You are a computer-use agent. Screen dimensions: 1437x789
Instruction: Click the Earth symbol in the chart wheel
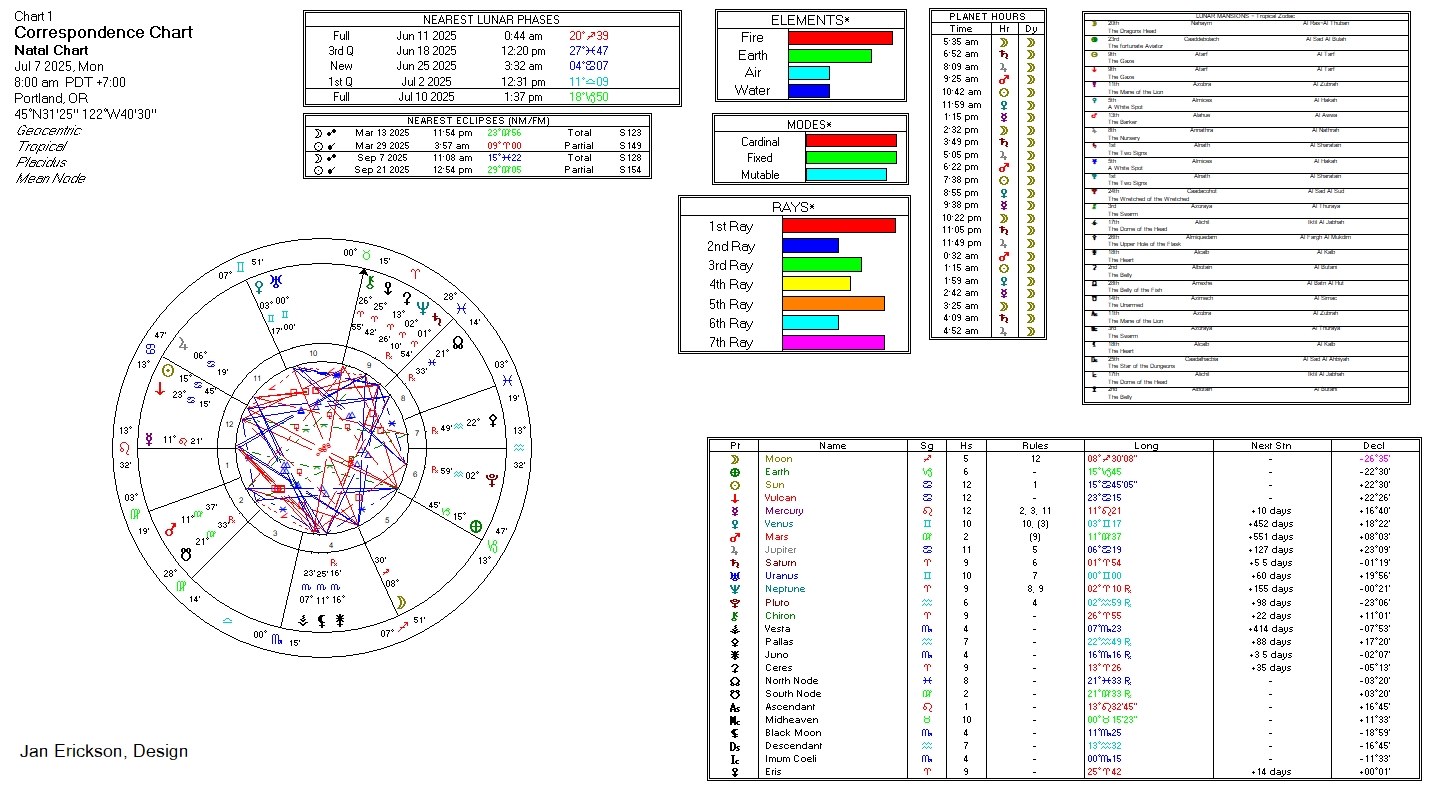pyautogui.click(x=476, y=526)
